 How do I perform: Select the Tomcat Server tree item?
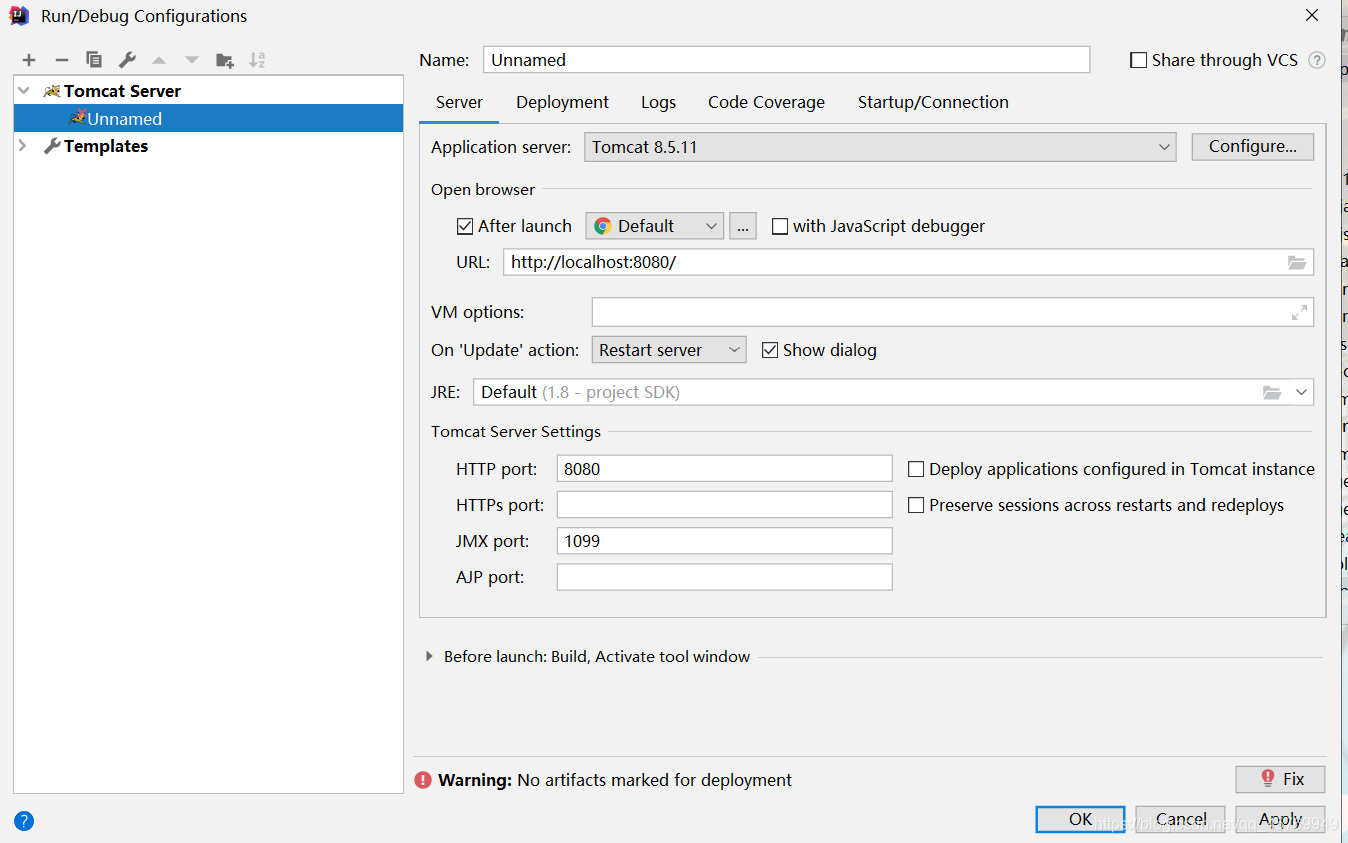(x=122, y=91)
